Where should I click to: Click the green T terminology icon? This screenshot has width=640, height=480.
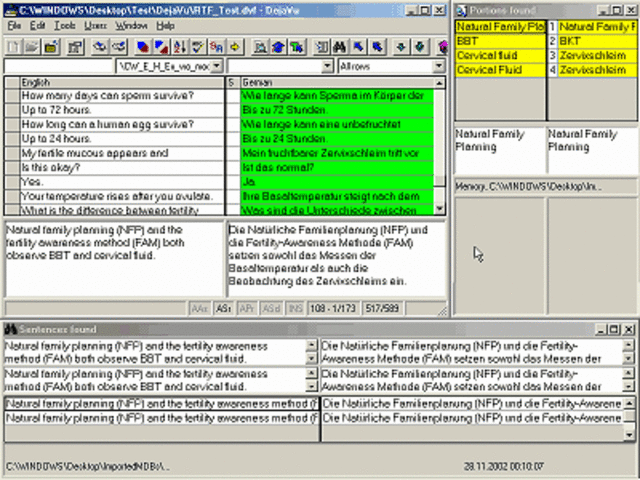pyautogui.click(x=297, y=47)
